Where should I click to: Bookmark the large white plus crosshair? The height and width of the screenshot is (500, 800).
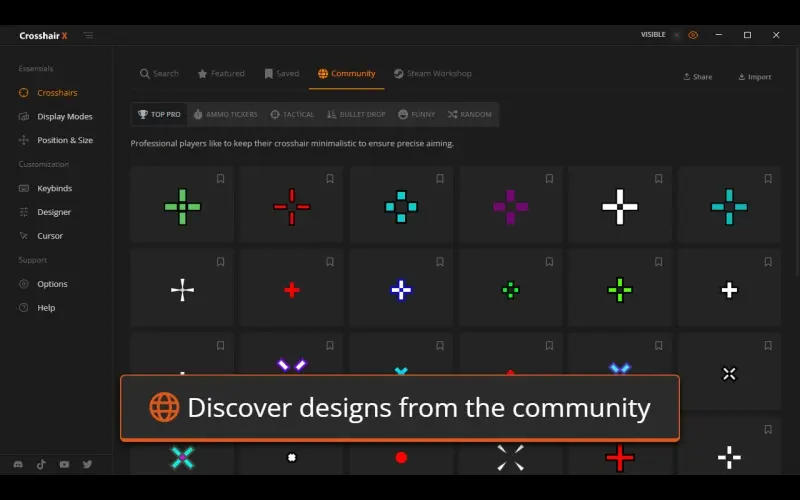click(658, 179)
